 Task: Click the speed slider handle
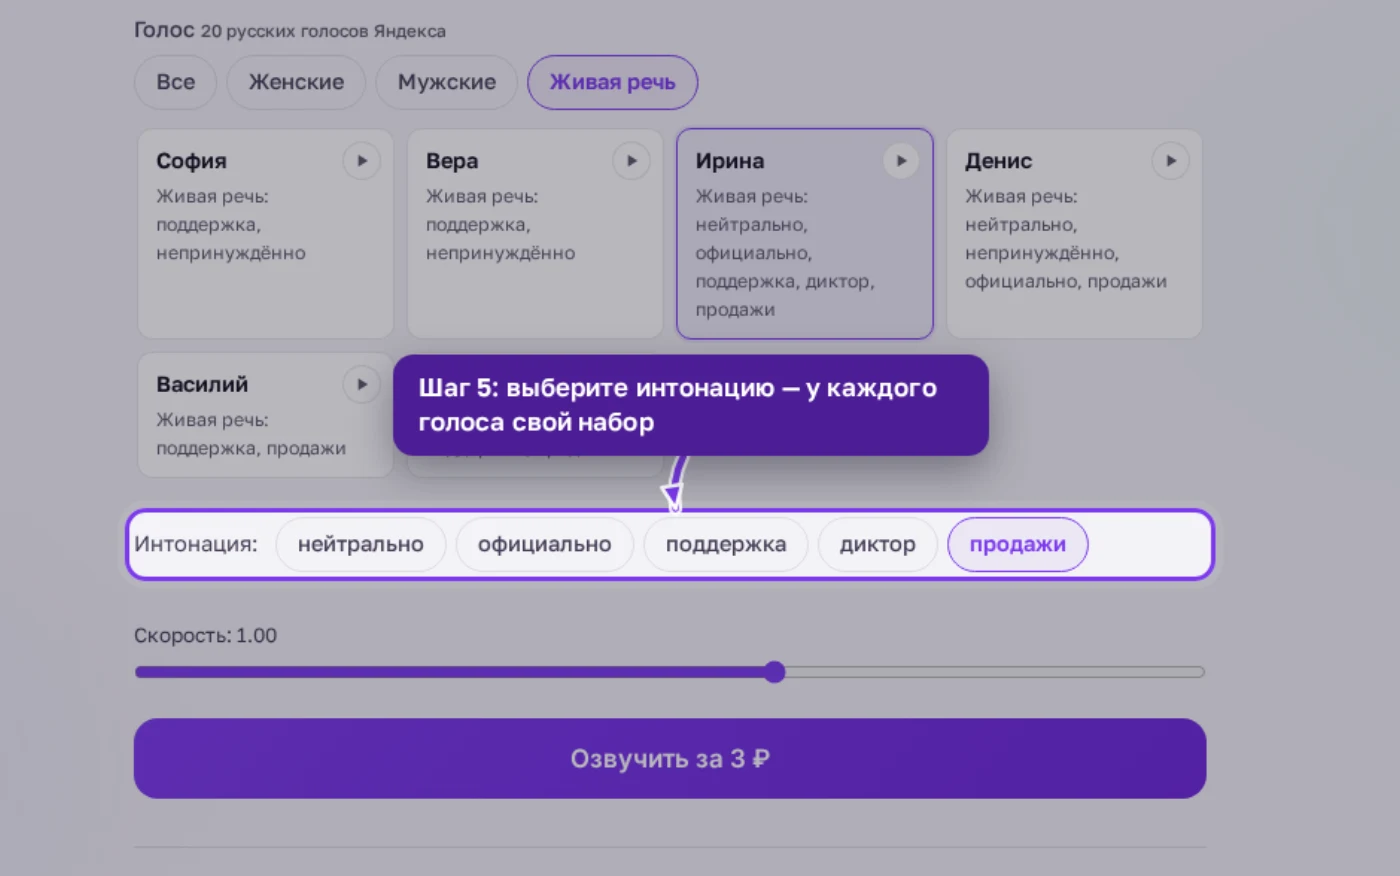[x=775, y=672]
